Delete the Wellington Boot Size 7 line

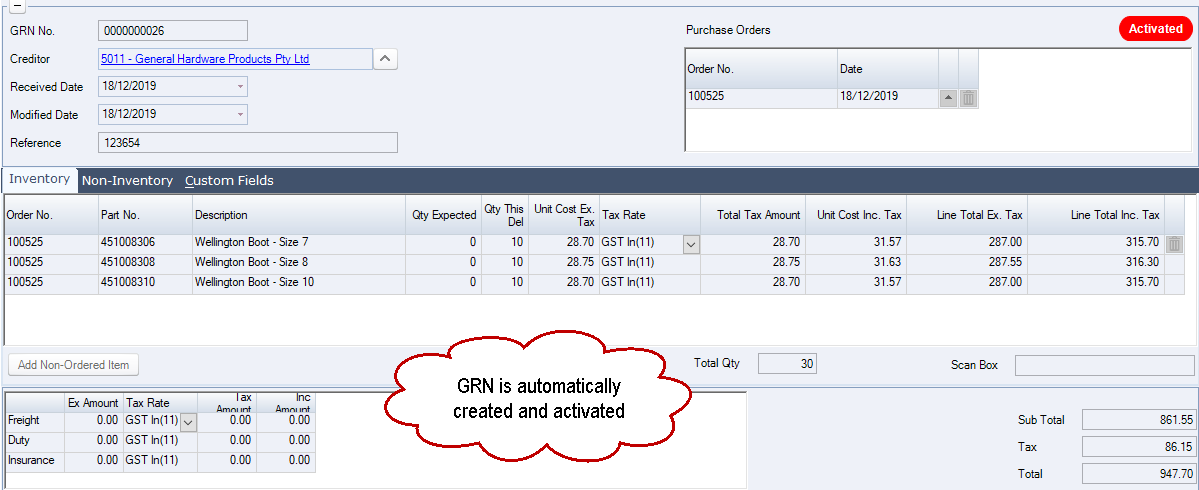[x=1174, y=243]
